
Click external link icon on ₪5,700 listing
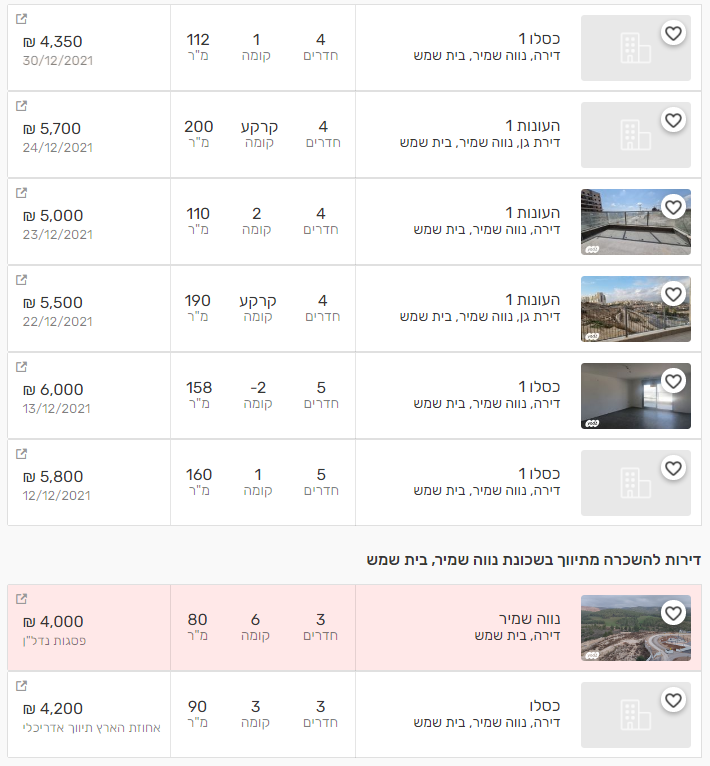[x=22, y=106]
